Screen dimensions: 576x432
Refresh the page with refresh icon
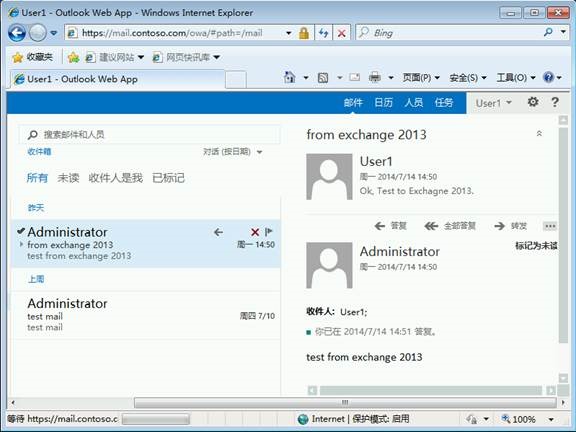[323, 33]
